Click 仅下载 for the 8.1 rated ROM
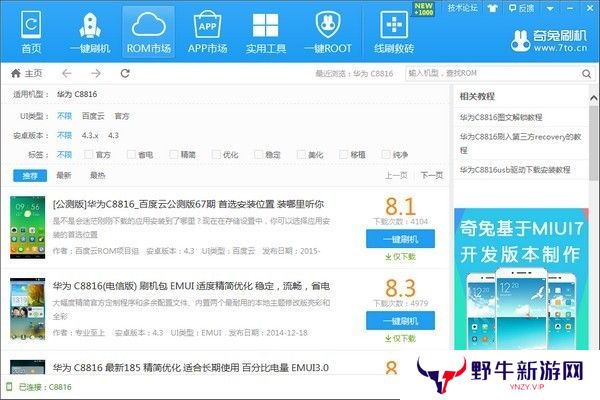 pyautogui.click(x=400, y=256)
